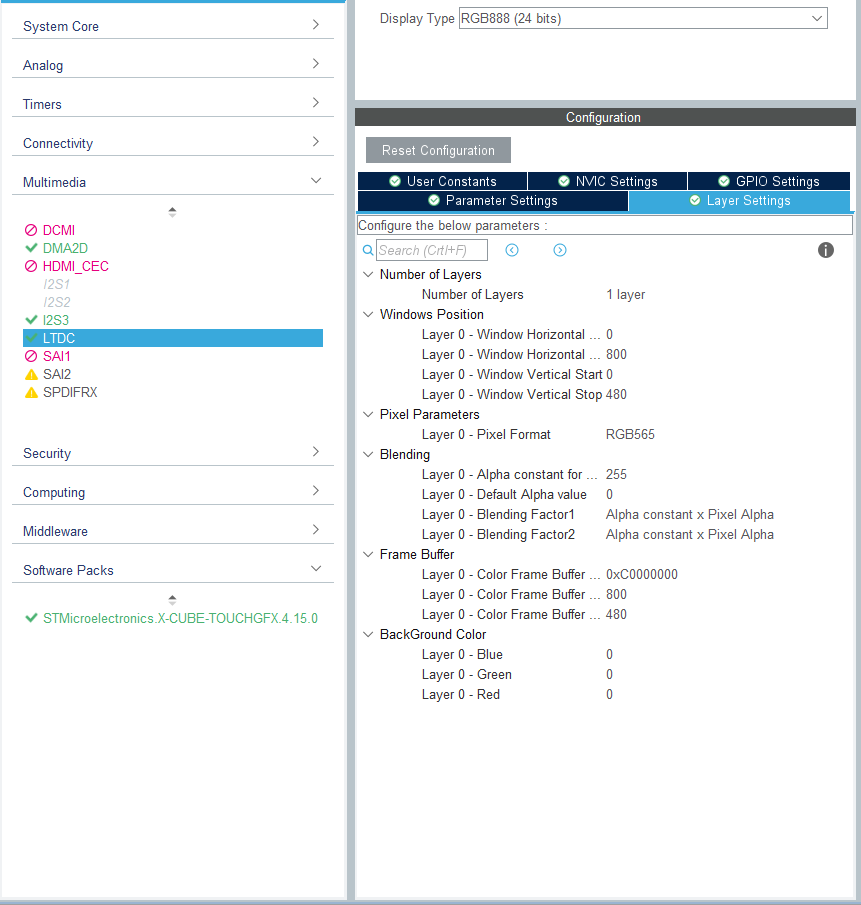Collapse the BackGround Color group
Screen dimensions: 861x905
coord(368,634)
